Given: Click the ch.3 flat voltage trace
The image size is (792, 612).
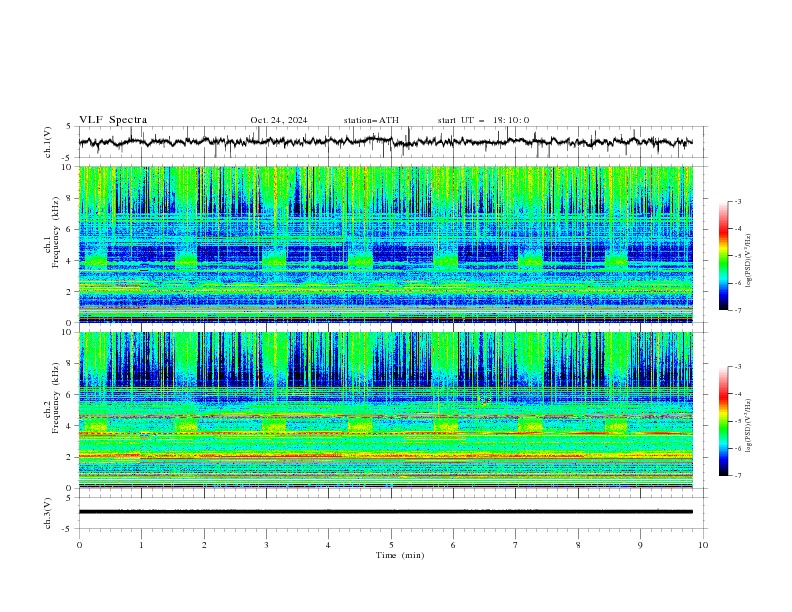Looking at the screenshot, I should [386, 512].
